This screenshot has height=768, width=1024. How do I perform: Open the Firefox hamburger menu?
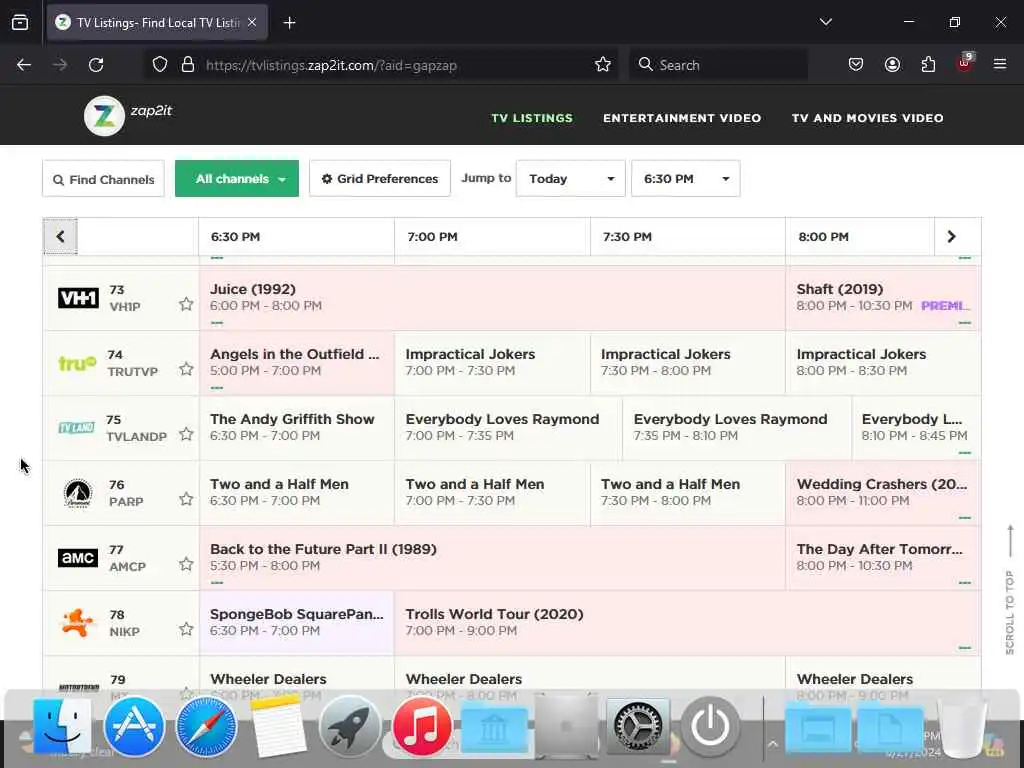[1000, 65]
